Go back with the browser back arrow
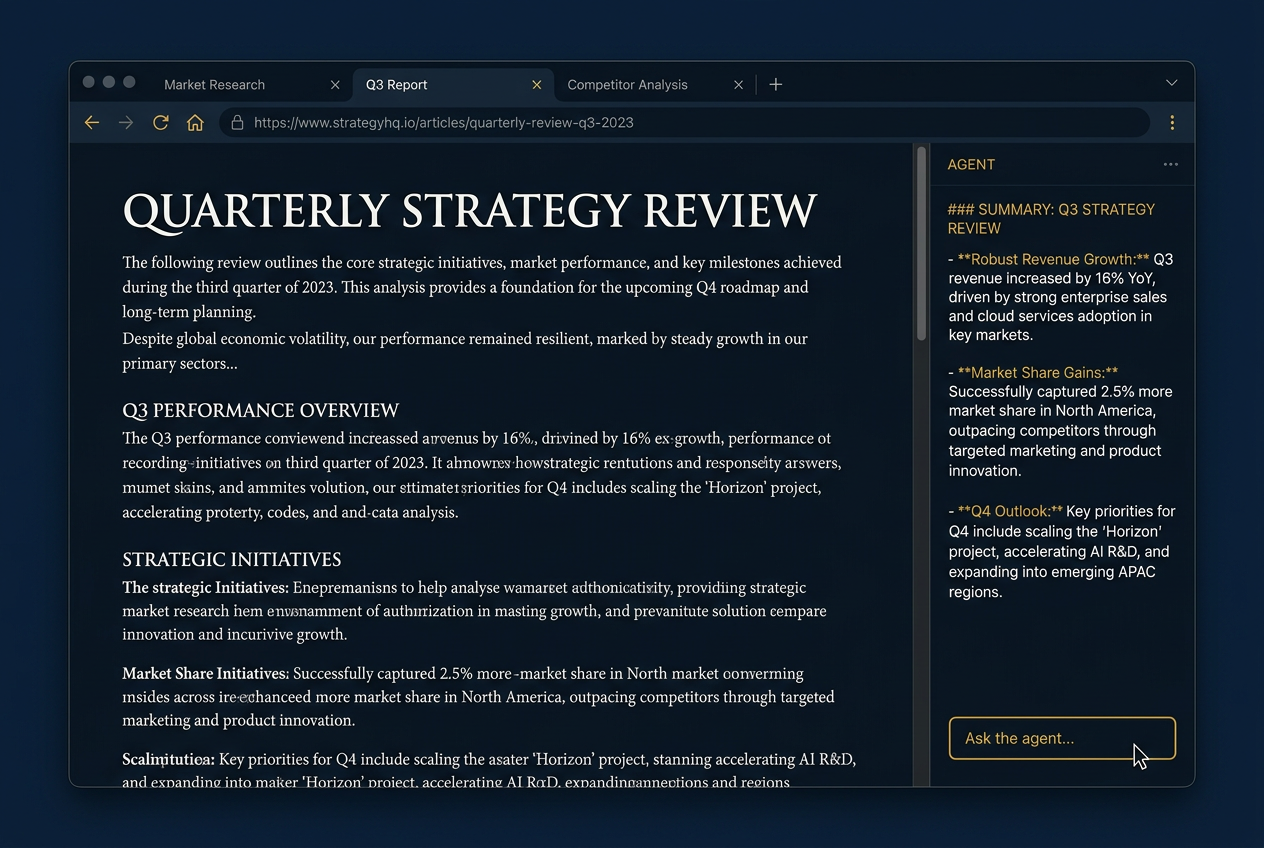 pyautogui.click(x=92, y=123)
